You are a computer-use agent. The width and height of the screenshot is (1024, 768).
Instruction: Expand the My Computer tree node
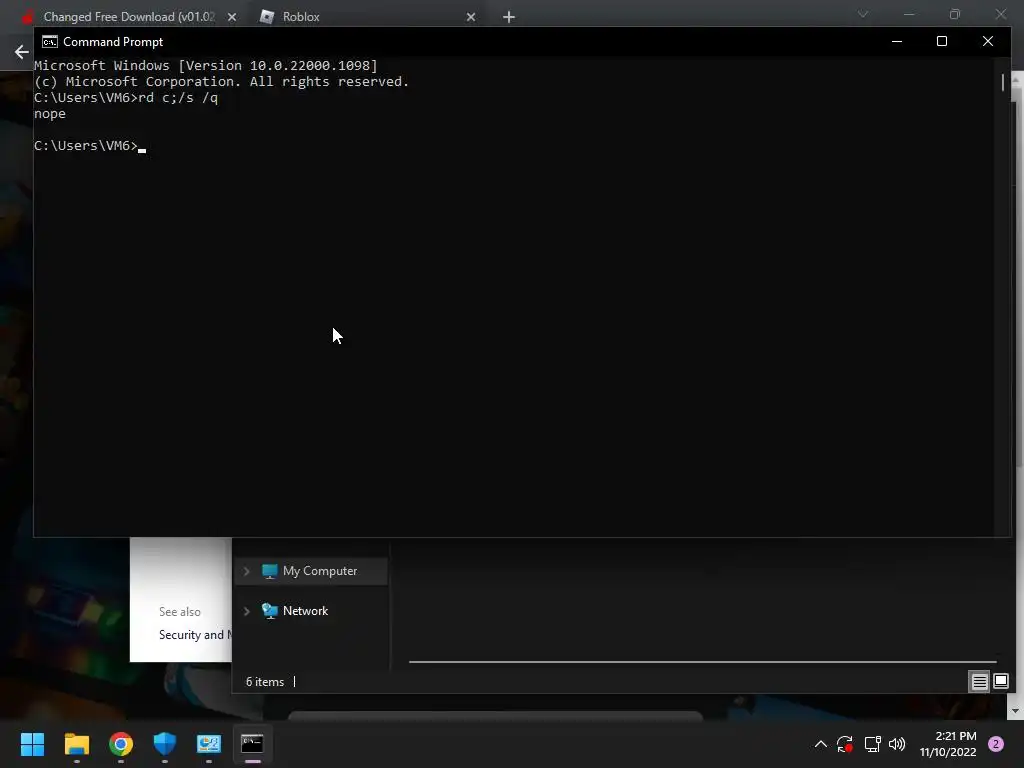pos(246,571)
